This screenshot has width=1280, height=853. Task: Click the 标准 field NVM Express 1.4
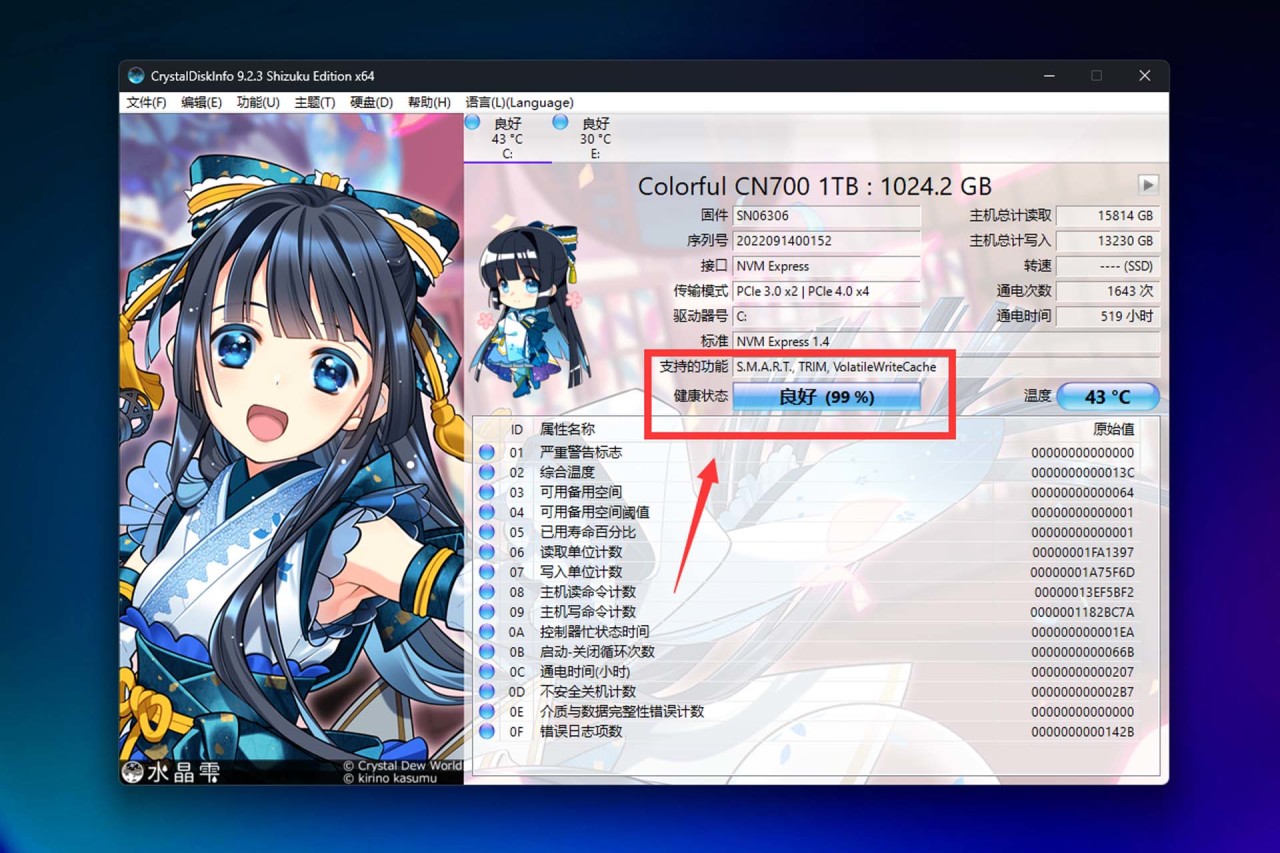pyautogui.click(x=946, y=342)
